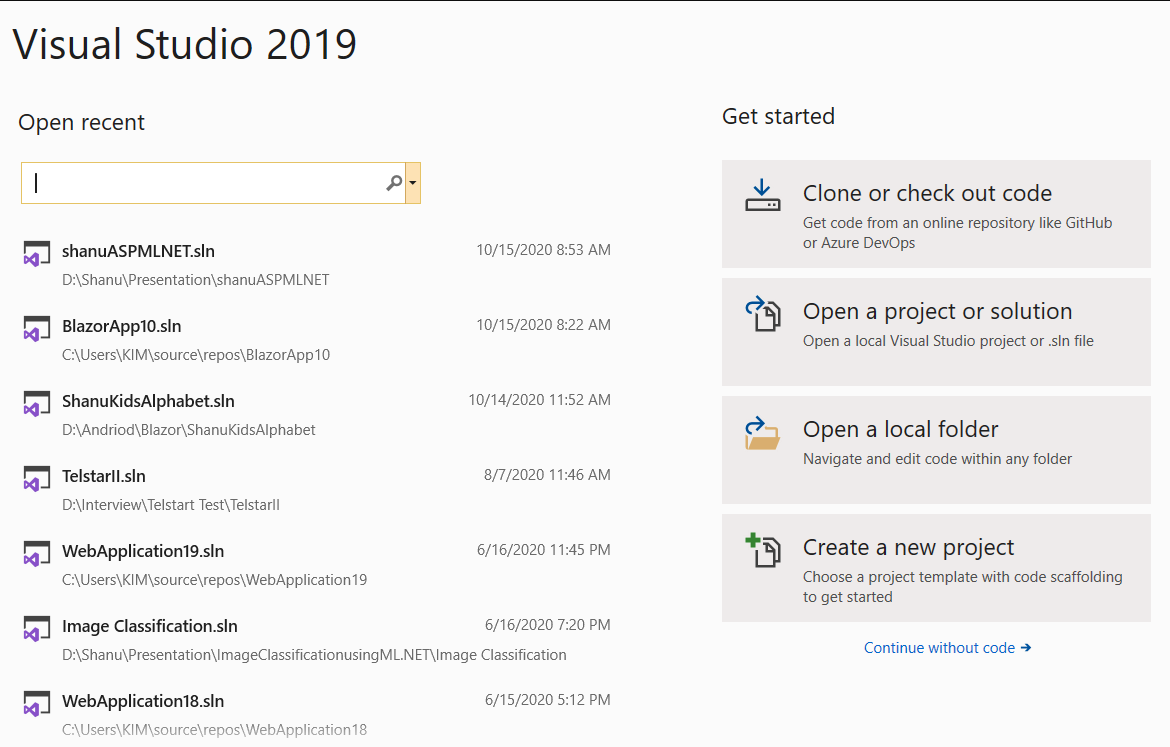Choose Open a project or solution
Screen dimensions: 1170x747
[936, 331]
